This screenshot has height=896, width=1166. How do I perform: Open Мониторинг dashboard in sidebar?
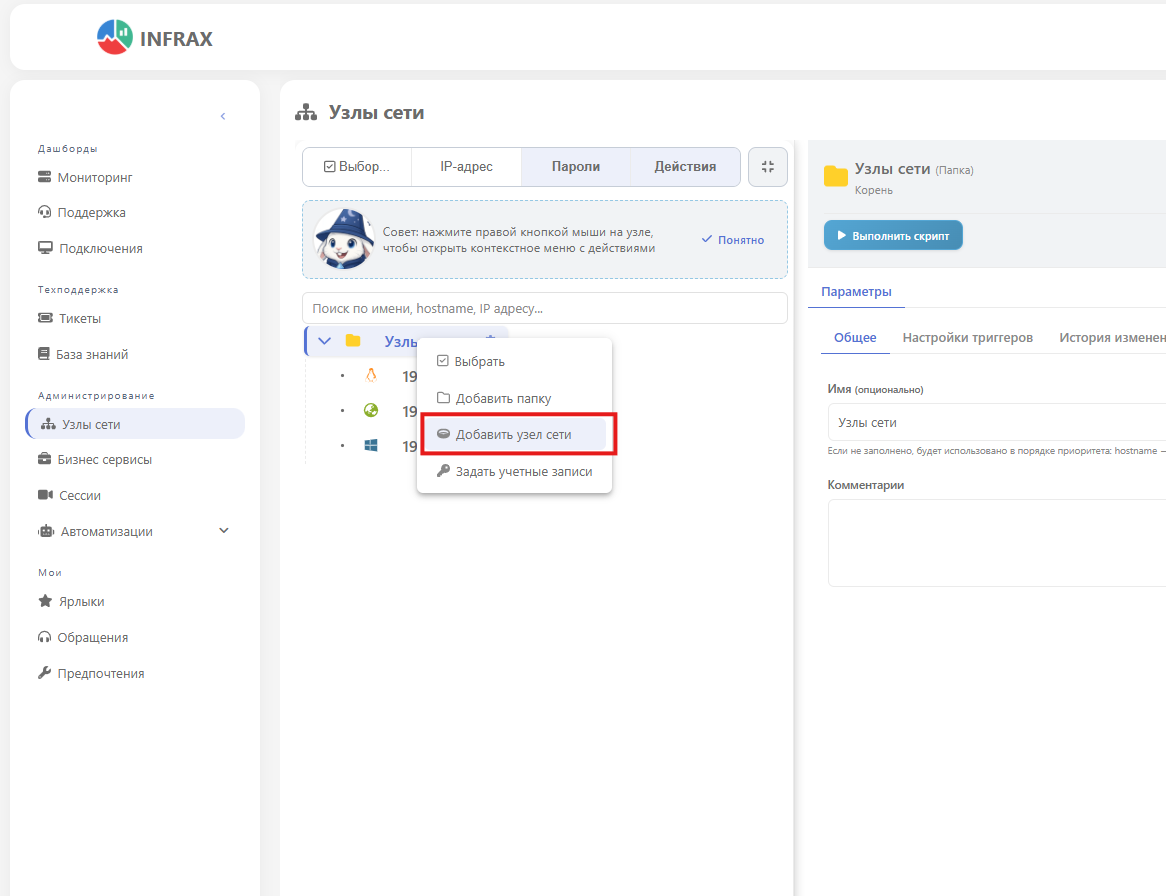(94, 177)
